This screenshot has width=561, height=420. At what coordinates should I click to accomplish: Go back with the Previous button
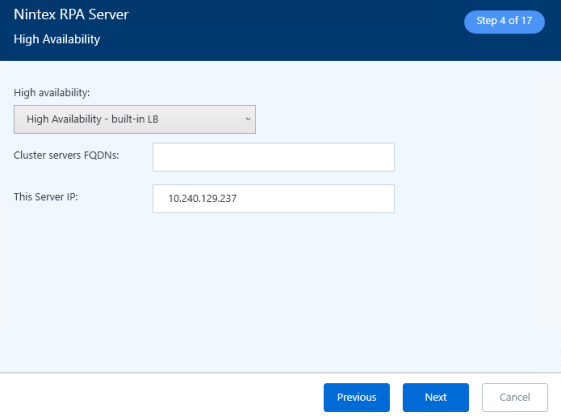(x=357, y=397)
